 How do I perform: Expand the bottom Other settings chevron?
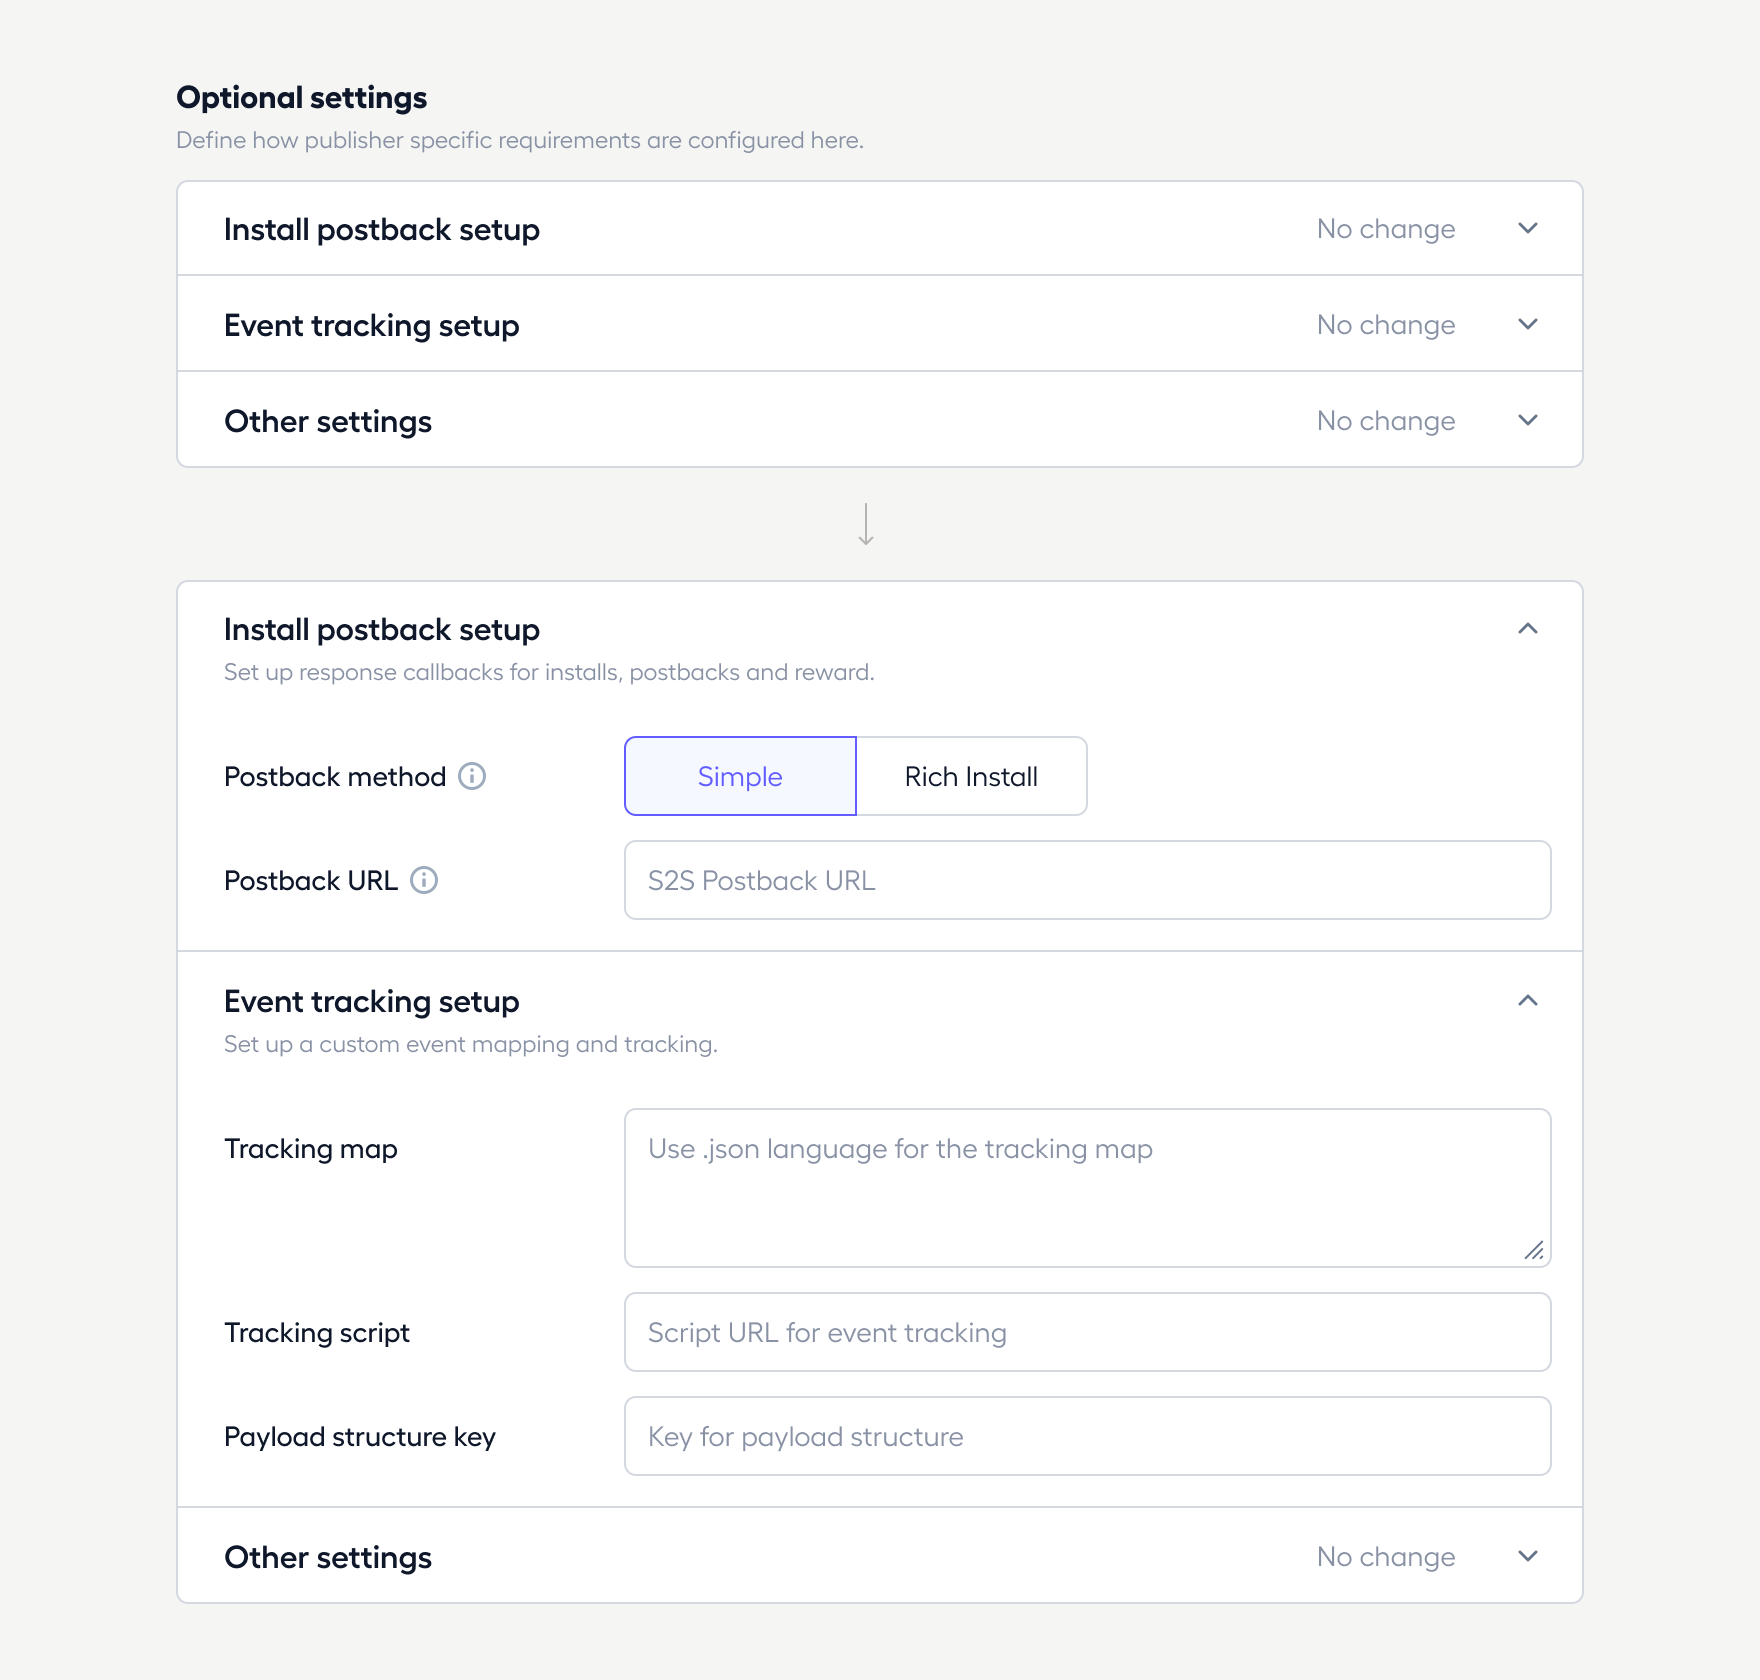tap(1528, 1556)
